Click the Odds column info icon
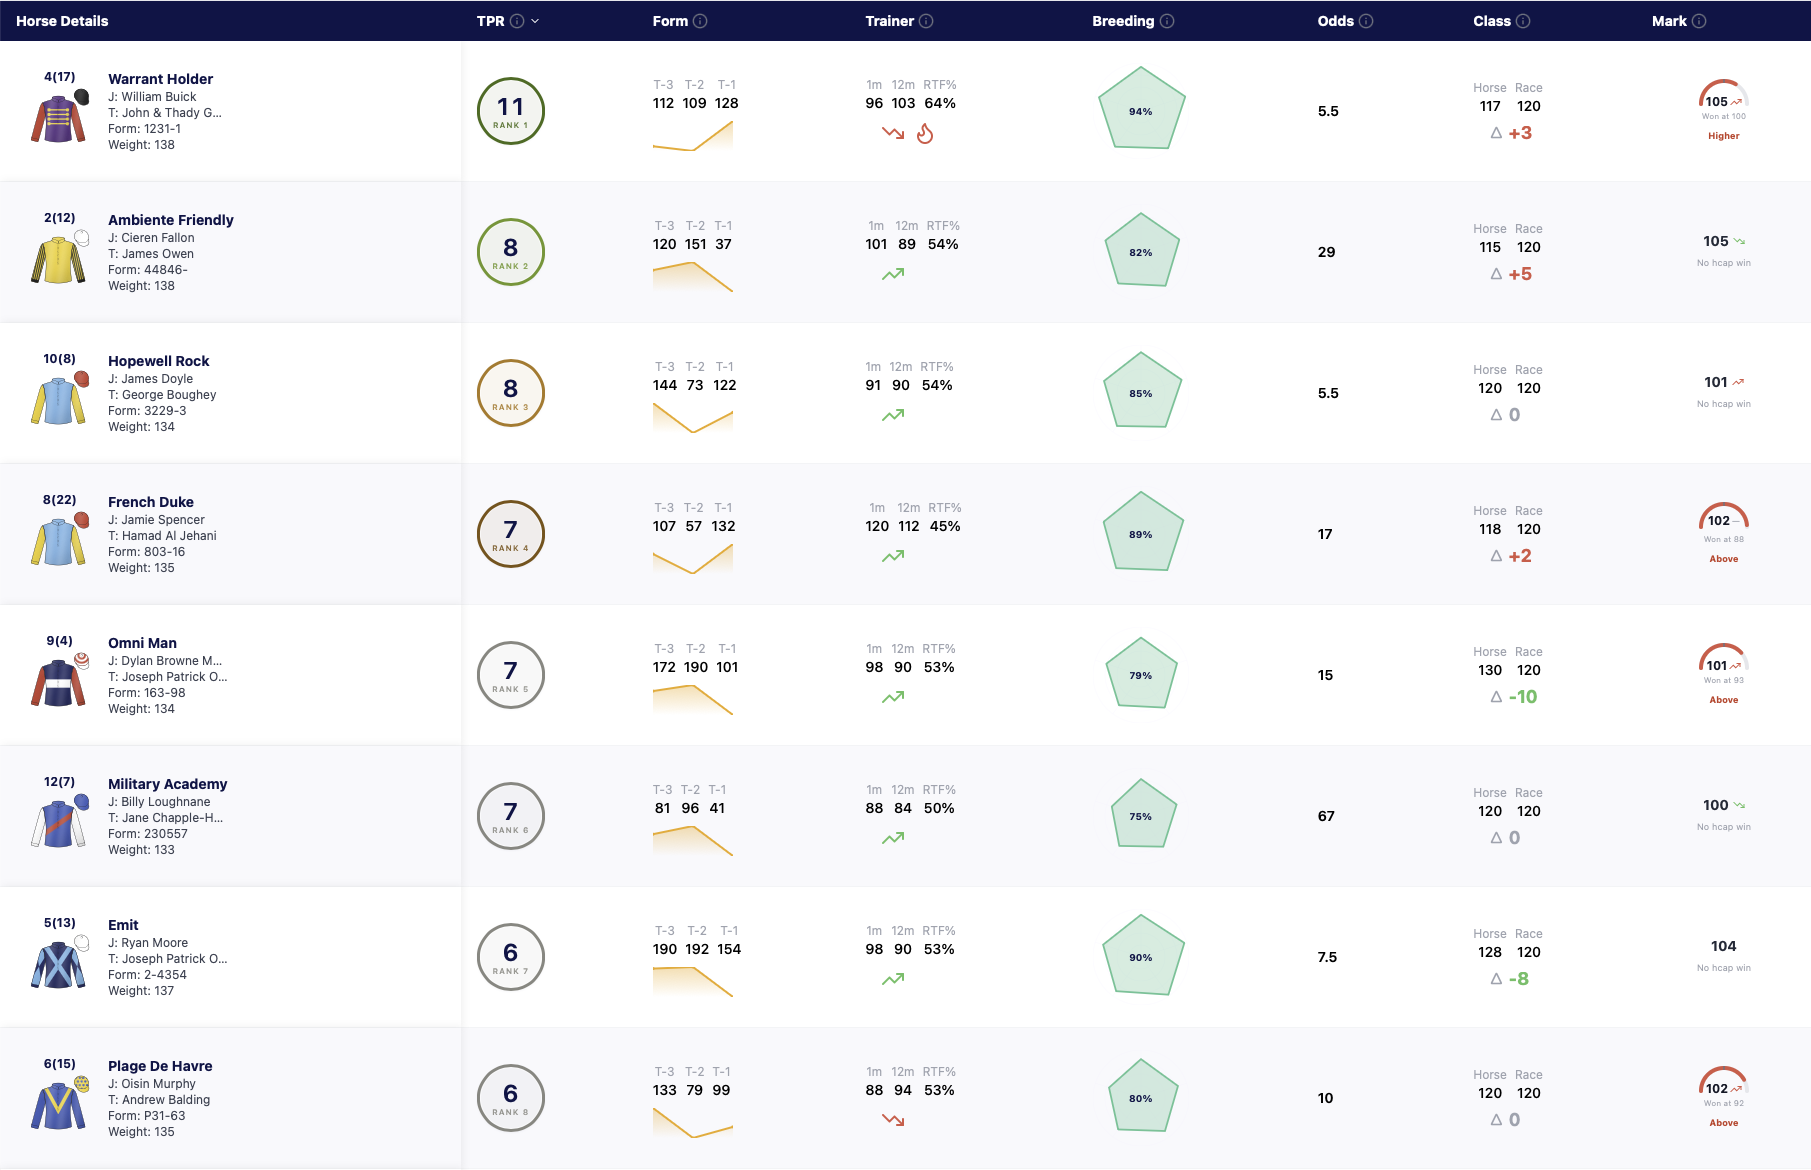1811x1170 pixels. [x=1366, y=21]
